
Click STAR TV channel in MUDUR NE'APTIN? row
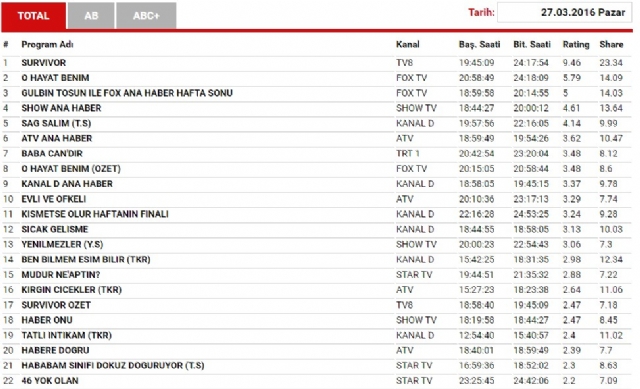[414, 274]
